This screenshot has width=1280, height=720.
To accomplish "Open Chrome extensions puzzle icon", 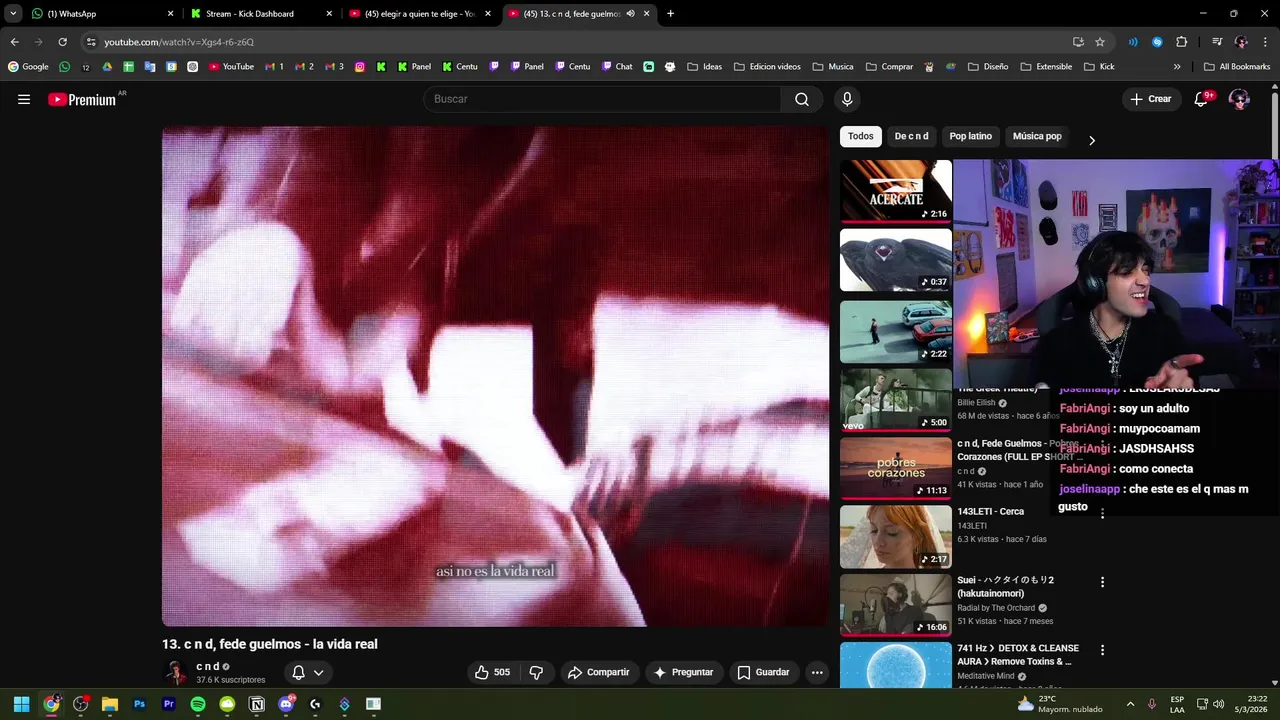I will [1182, 42].
